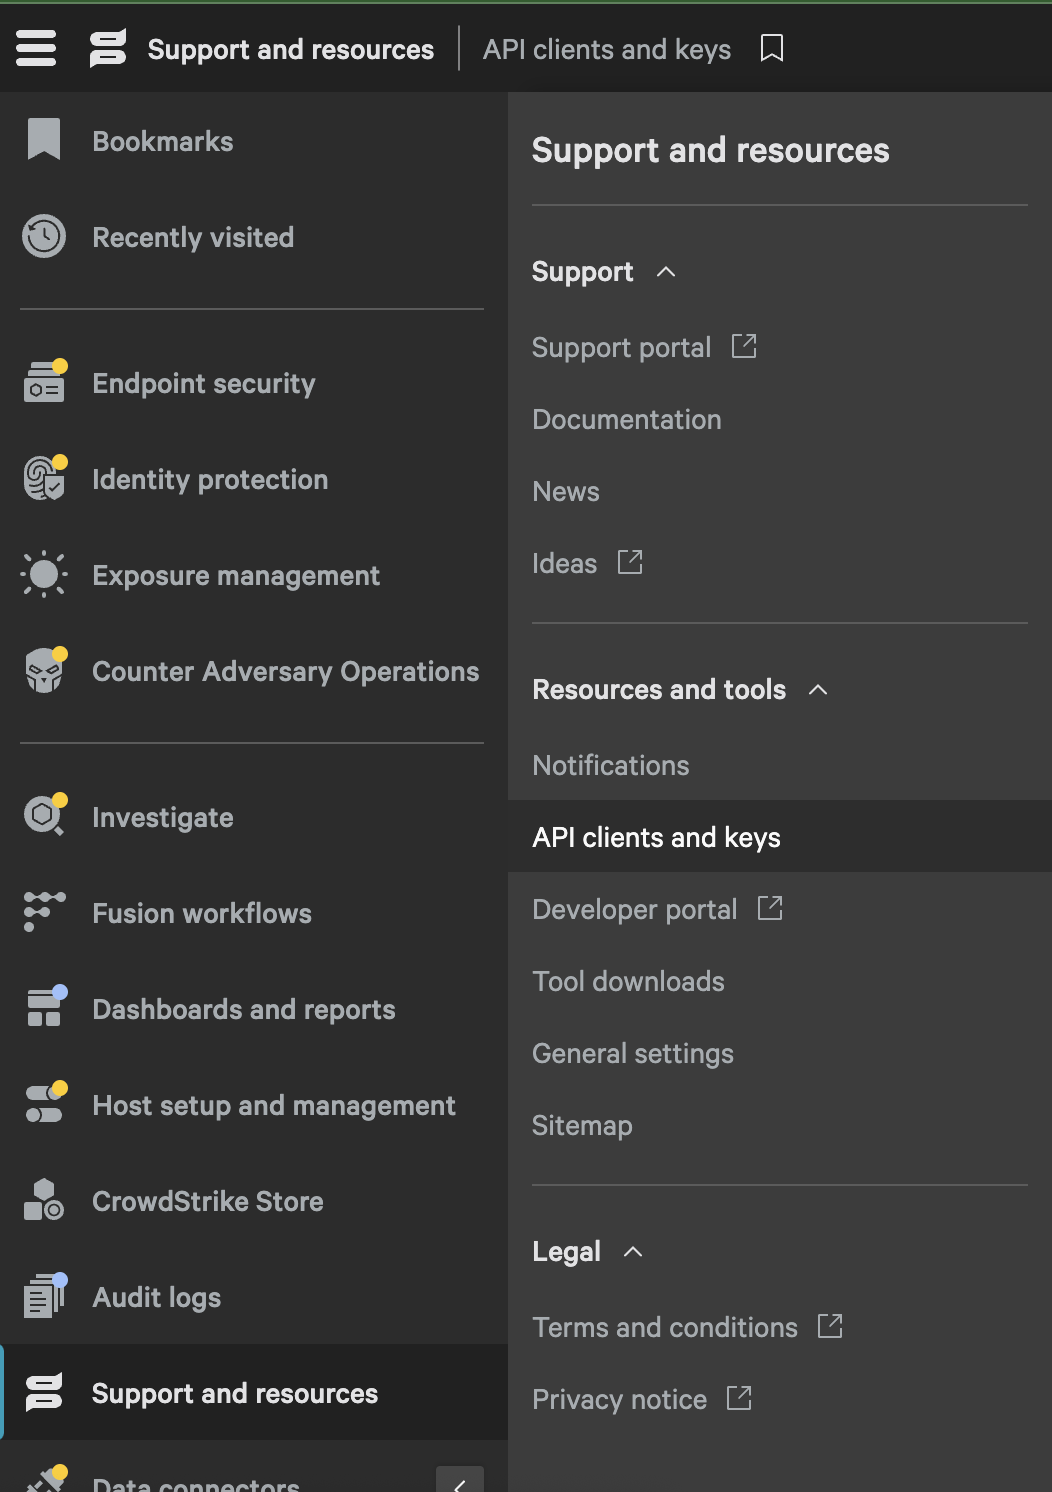Click external link icon beside Privacy notice
The width and height of the screenshot is (1052, 1492).
(739, 1398)
